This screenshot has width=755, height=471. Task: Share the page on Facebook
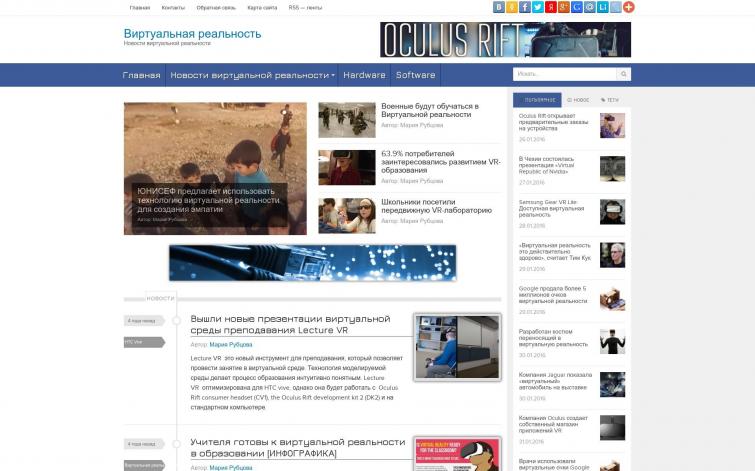click(x=525, y=7)
